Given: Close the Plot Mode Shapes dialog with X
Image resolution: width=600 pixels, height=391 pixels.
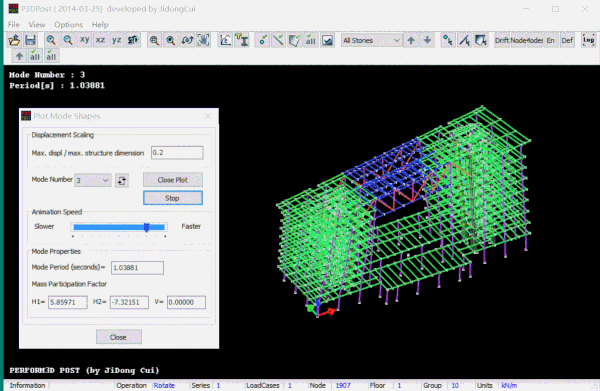Looking at the screenshot, I should [208, 116].
